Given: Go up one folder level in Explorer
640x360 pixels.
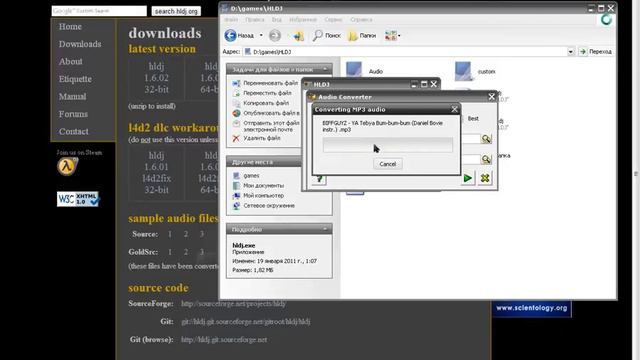Looking at the screenshot, I should click(299, 36).
